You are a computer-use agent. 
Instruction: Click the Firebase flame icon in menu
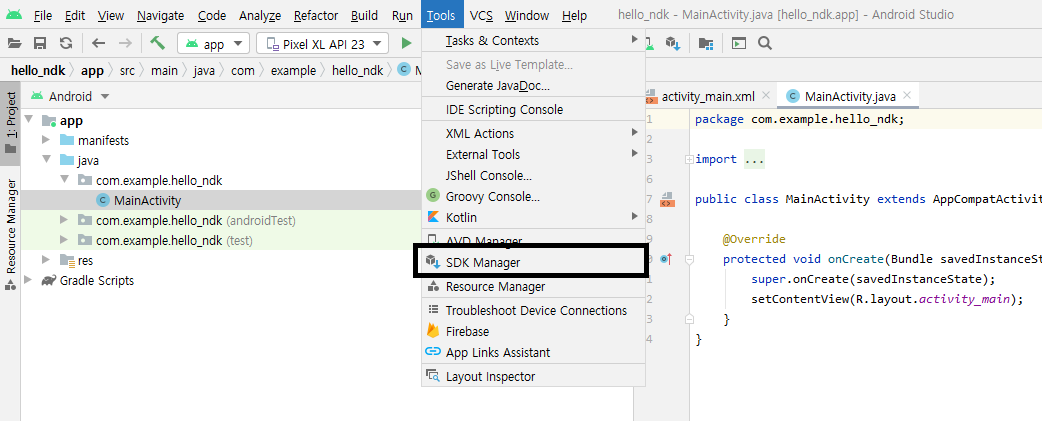[433, 331]
